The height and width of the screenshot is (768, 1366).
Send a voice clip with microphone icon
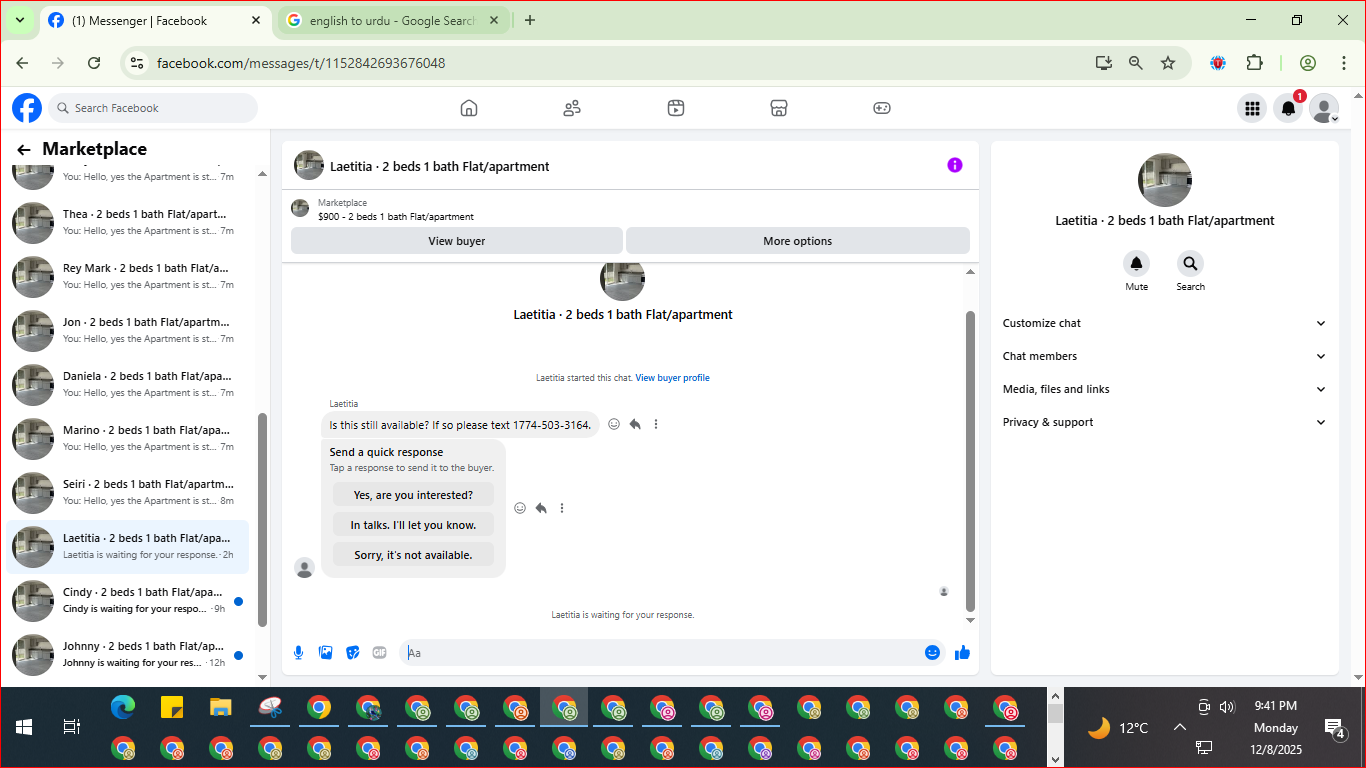298,653
